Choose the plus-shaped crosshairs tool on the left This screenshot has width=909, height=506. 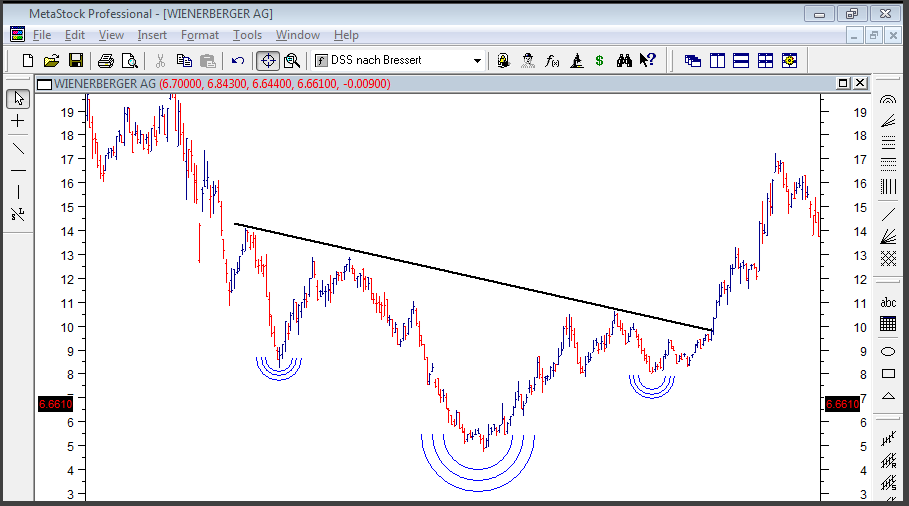coord(18,121)
